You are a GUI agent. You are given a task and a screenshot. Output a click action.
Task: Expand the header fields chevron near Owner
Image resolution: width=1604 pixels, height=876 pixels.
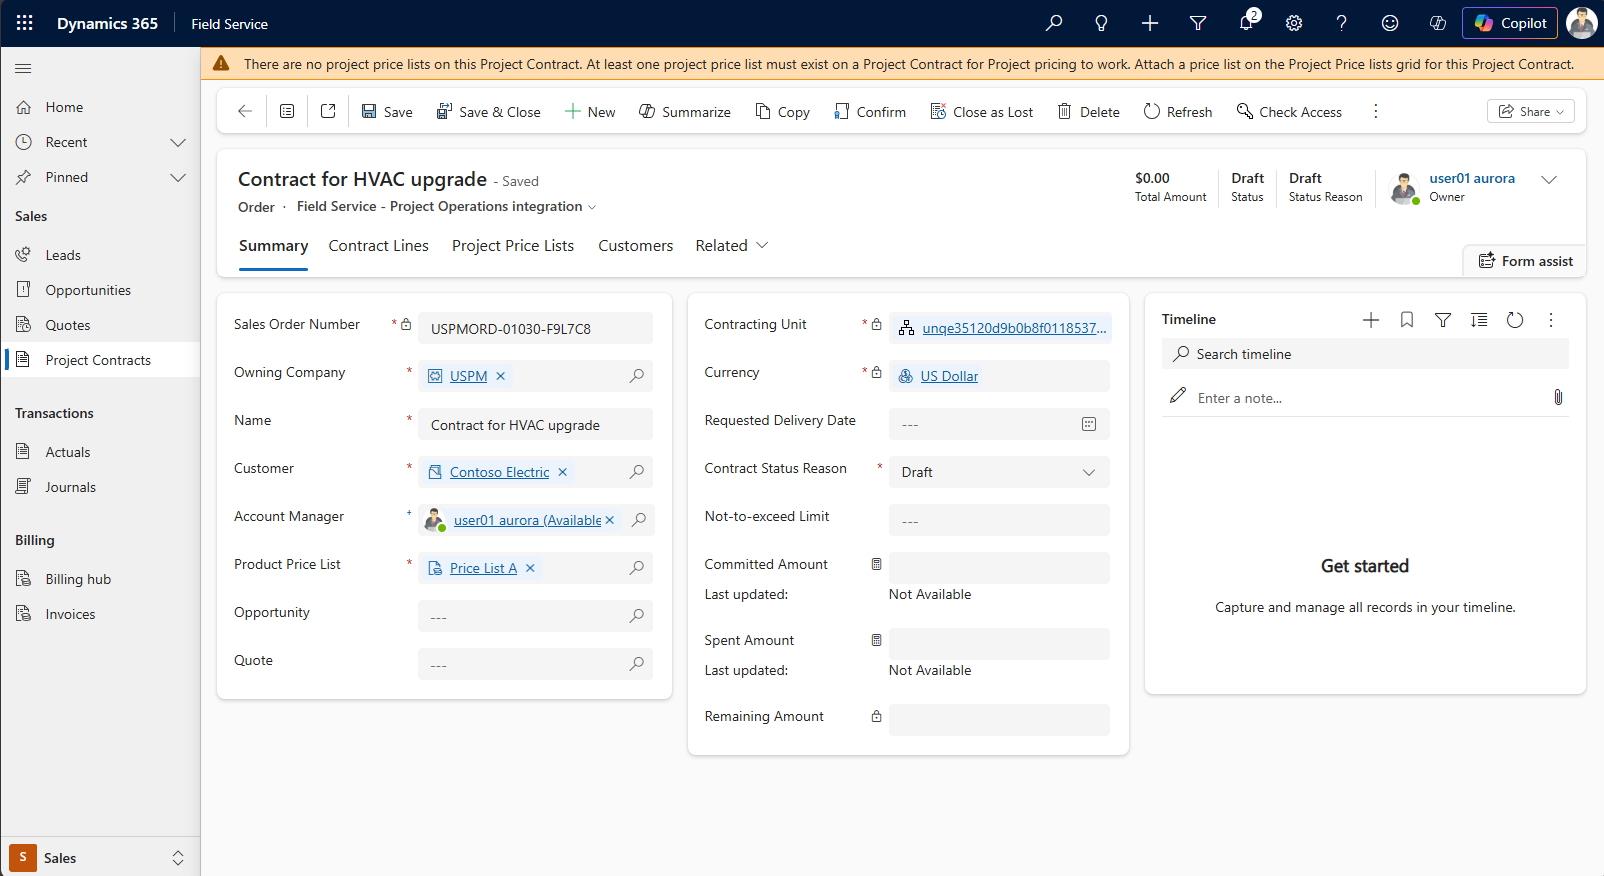pyautogui.click(x=1549, y=180)
